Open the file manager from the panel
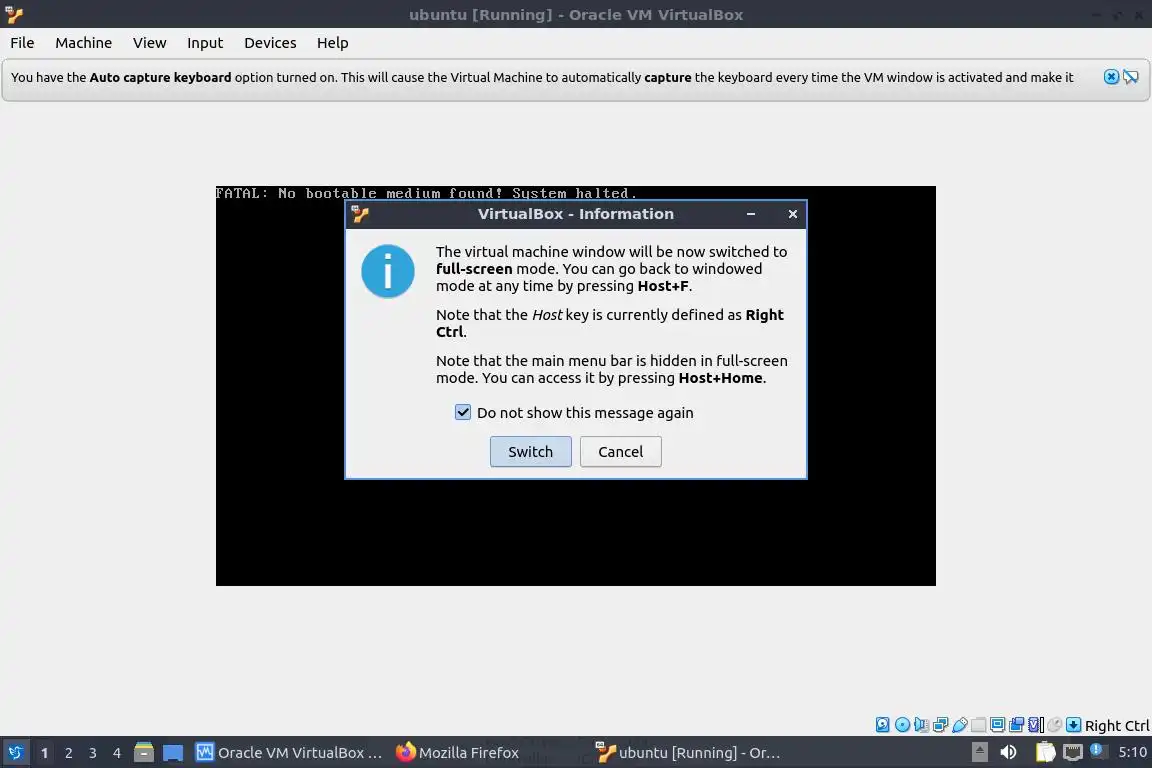1152x768 pixels. tap(144, 752)
